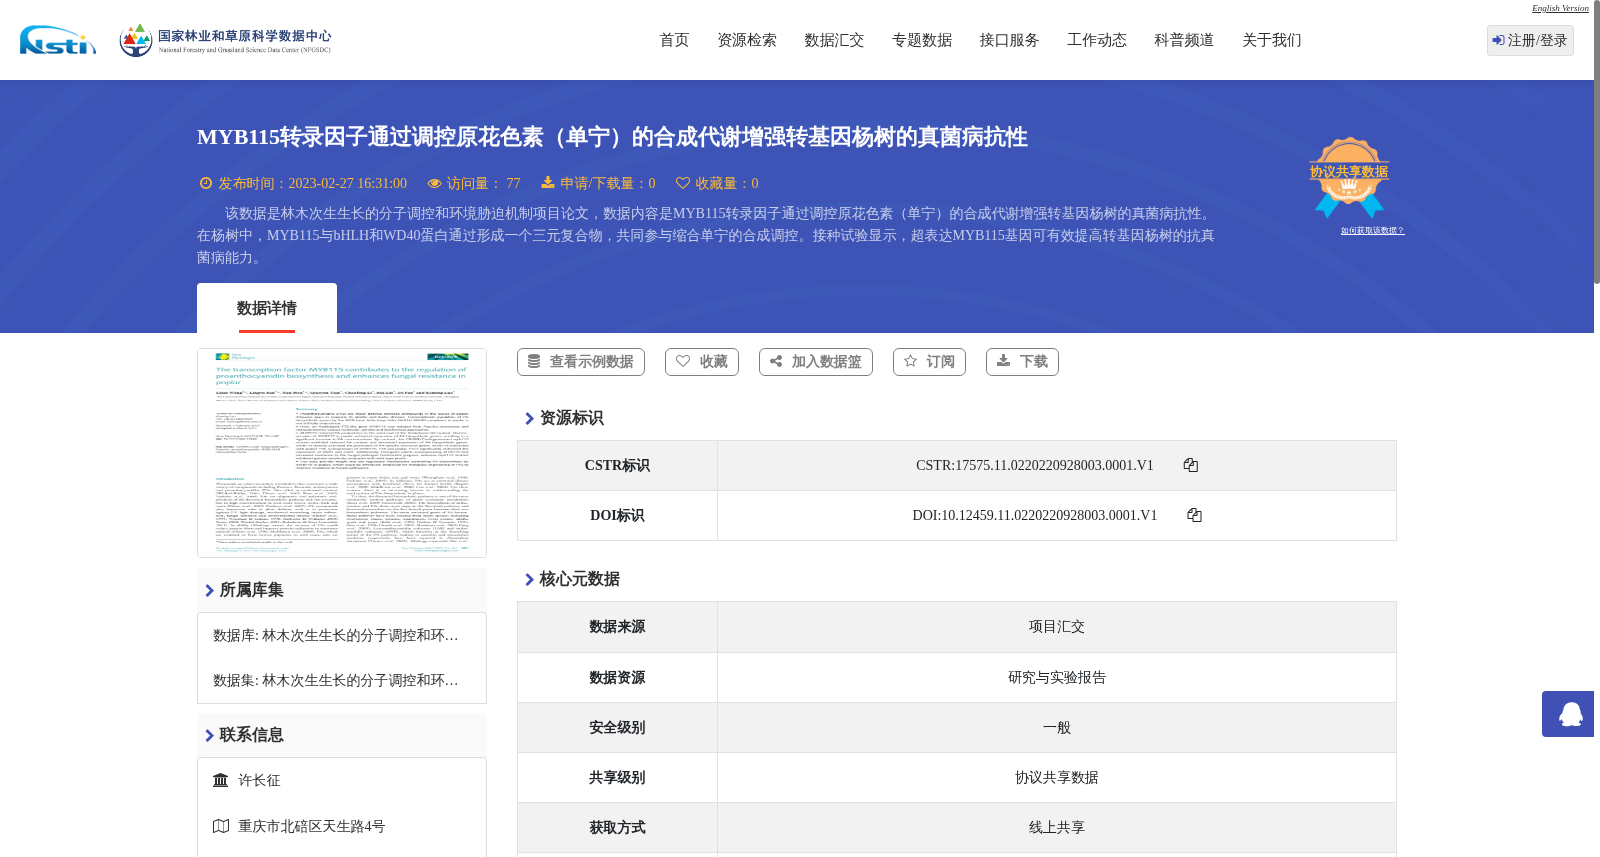Add dataset via 加入数据篮 button
This screenshot has width=1600, height=857.
click(x=816, y=362)
